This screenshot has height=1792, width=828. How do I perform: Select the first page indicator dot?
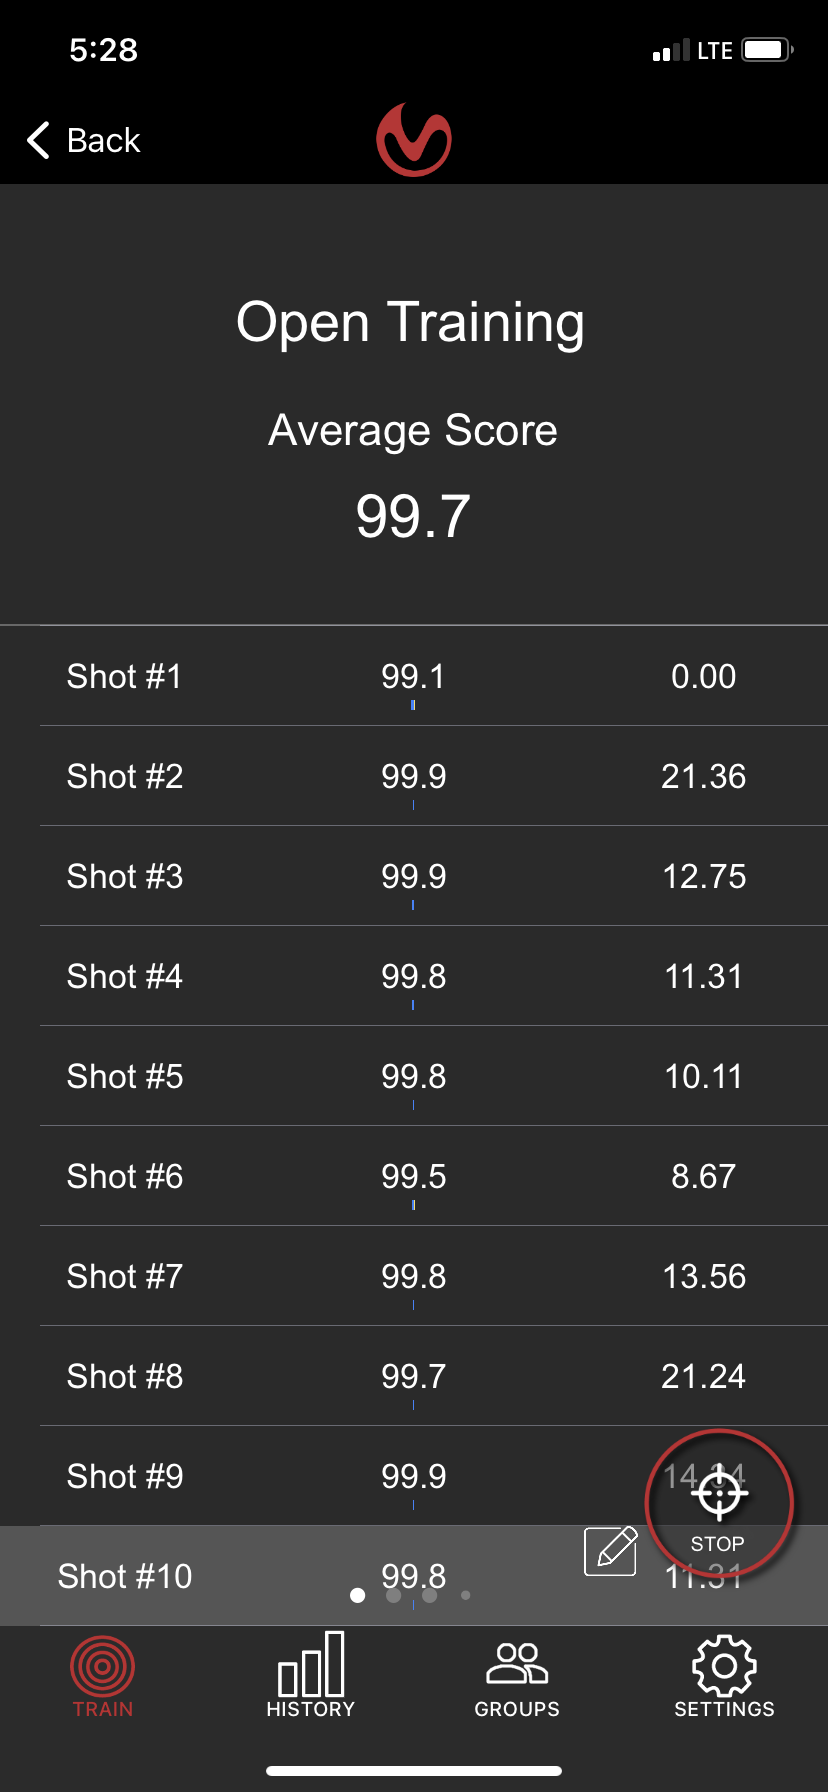[x=358, y=1595]
